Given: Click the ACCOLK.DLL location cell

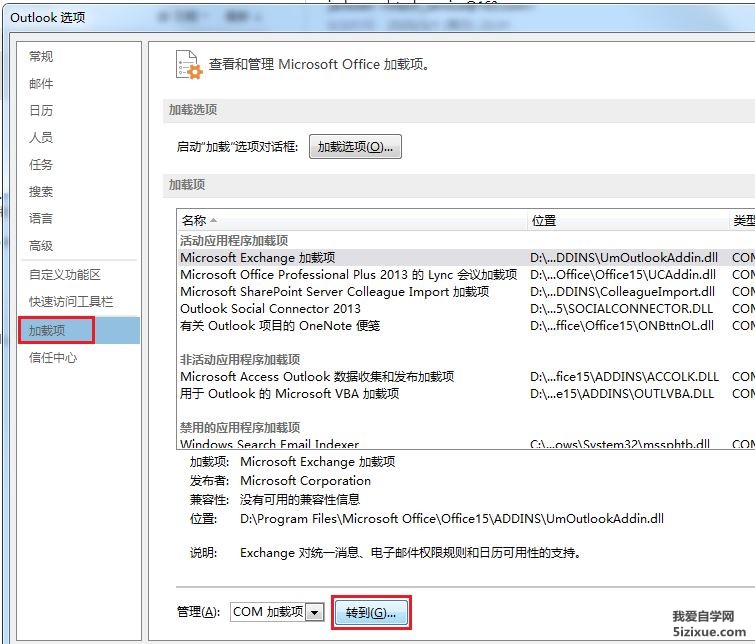Looking at the screenshot, I should [x=624, y=376].
